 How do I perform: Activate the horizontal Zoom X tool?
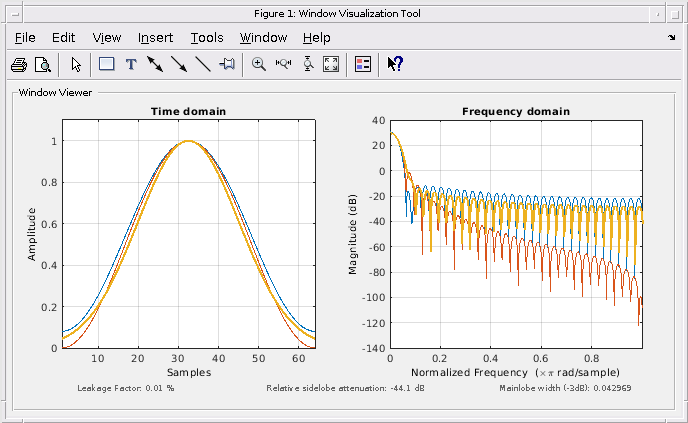click(x=283, y=64)
